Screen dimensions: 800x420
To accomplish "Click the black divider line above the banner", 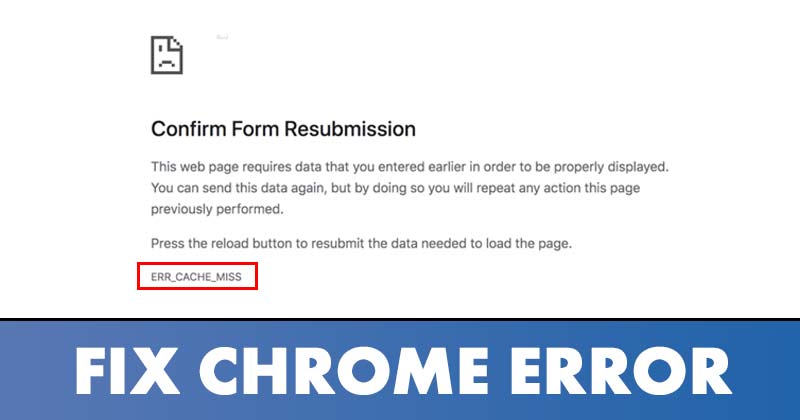I will (x=400, y=320).
